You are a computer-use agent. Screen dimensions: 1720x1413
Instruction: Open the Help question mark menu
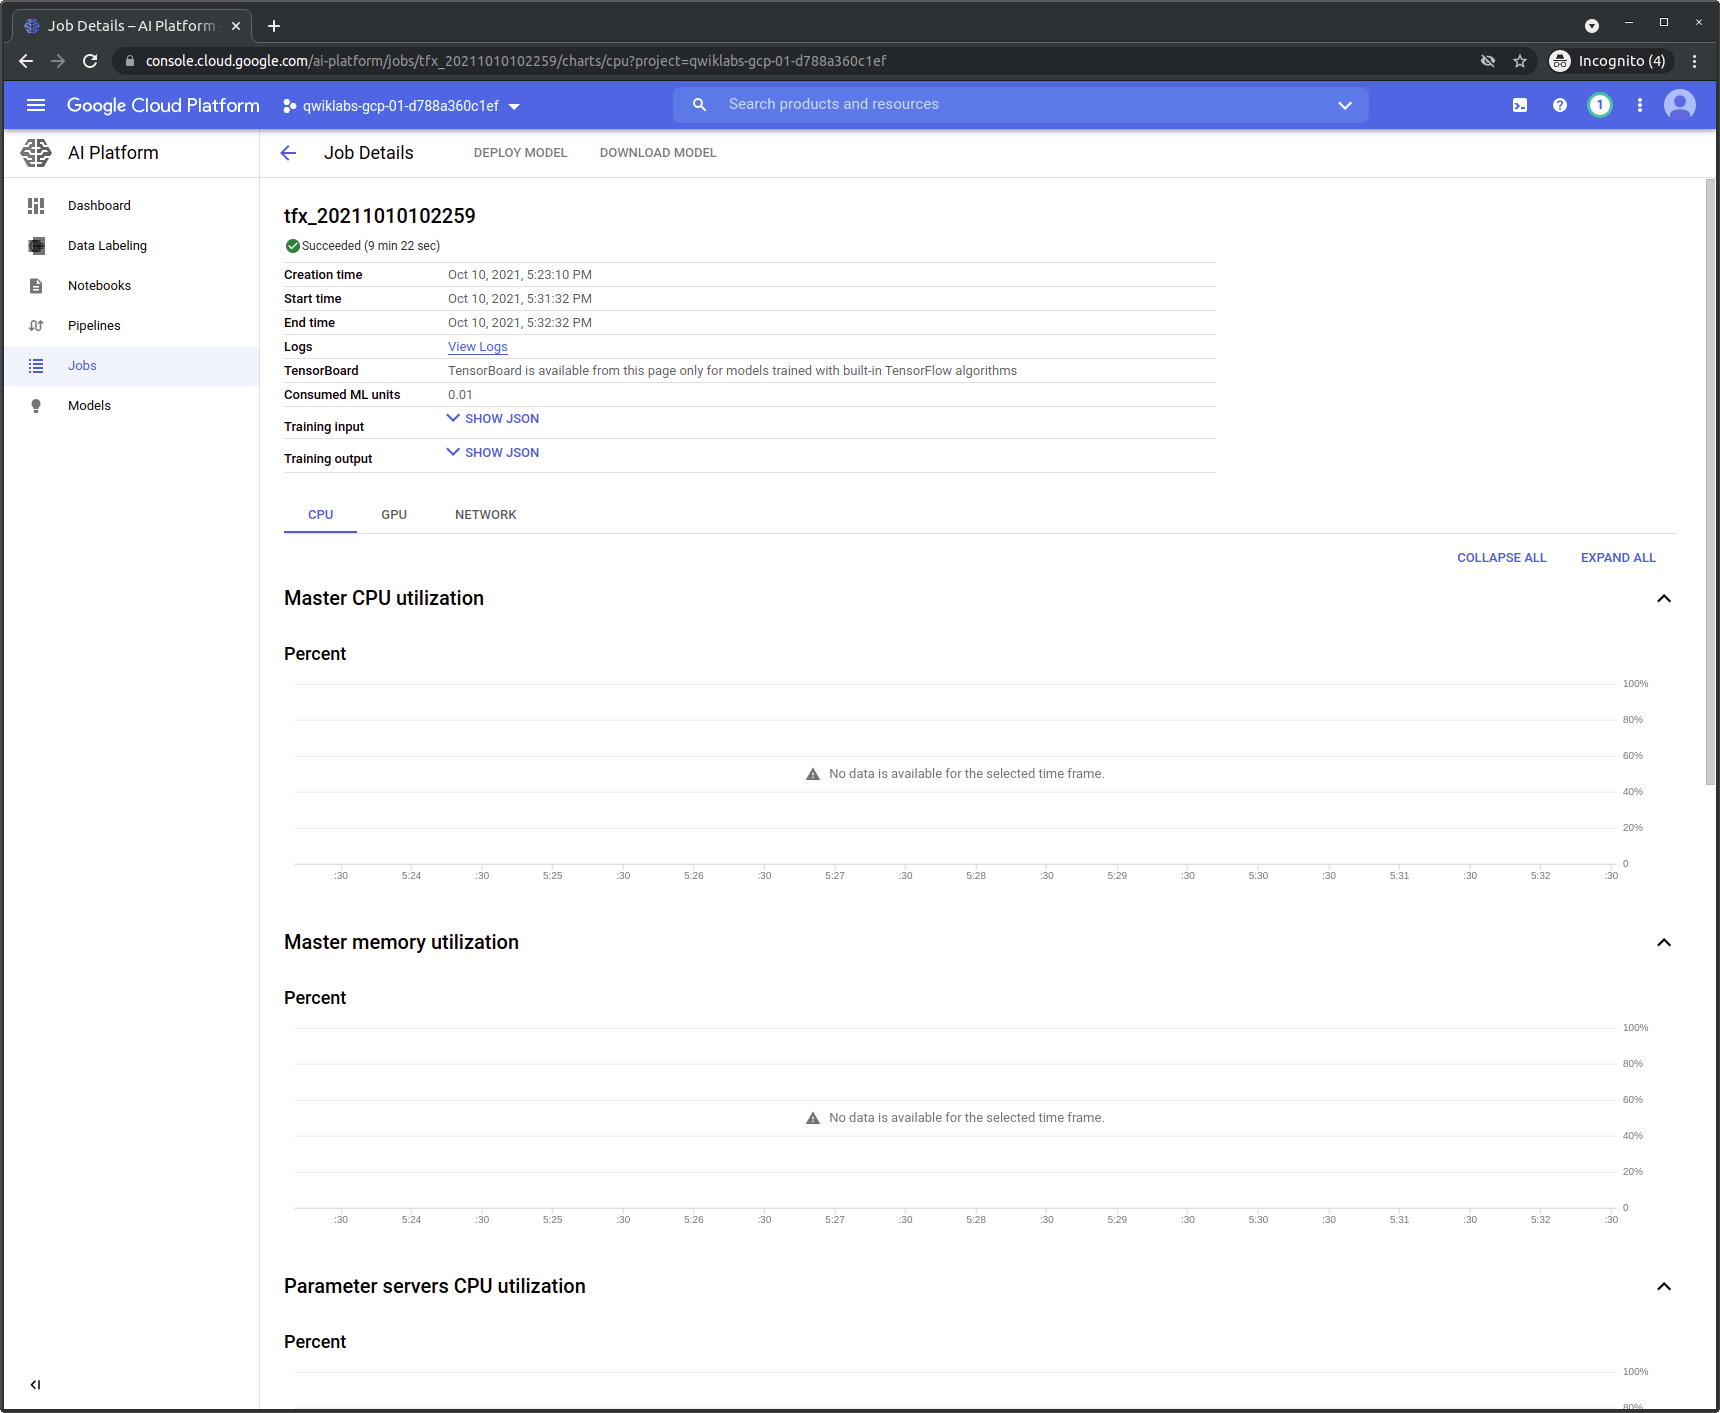tap(1560, 105)
